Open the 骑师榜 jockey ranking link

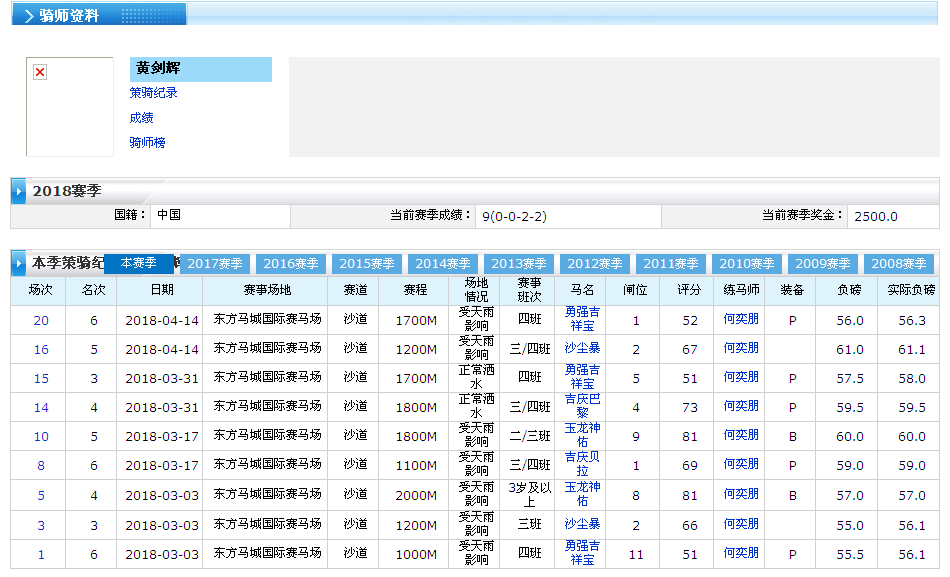click(147, 143)
